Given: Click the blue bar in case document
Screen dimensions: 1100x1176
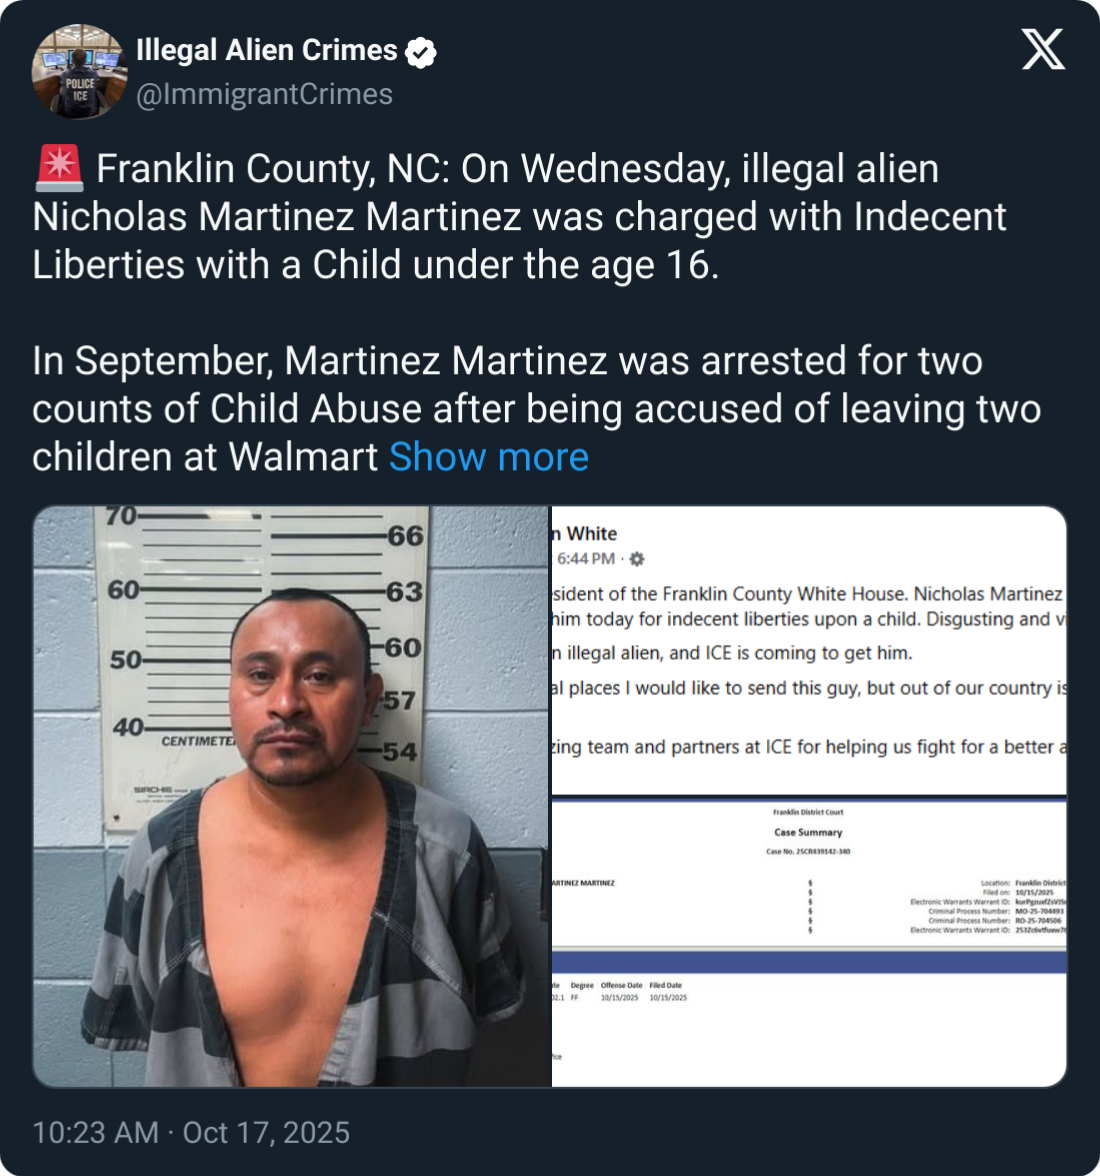Looking at the screenshot, I should pos(809,963).
